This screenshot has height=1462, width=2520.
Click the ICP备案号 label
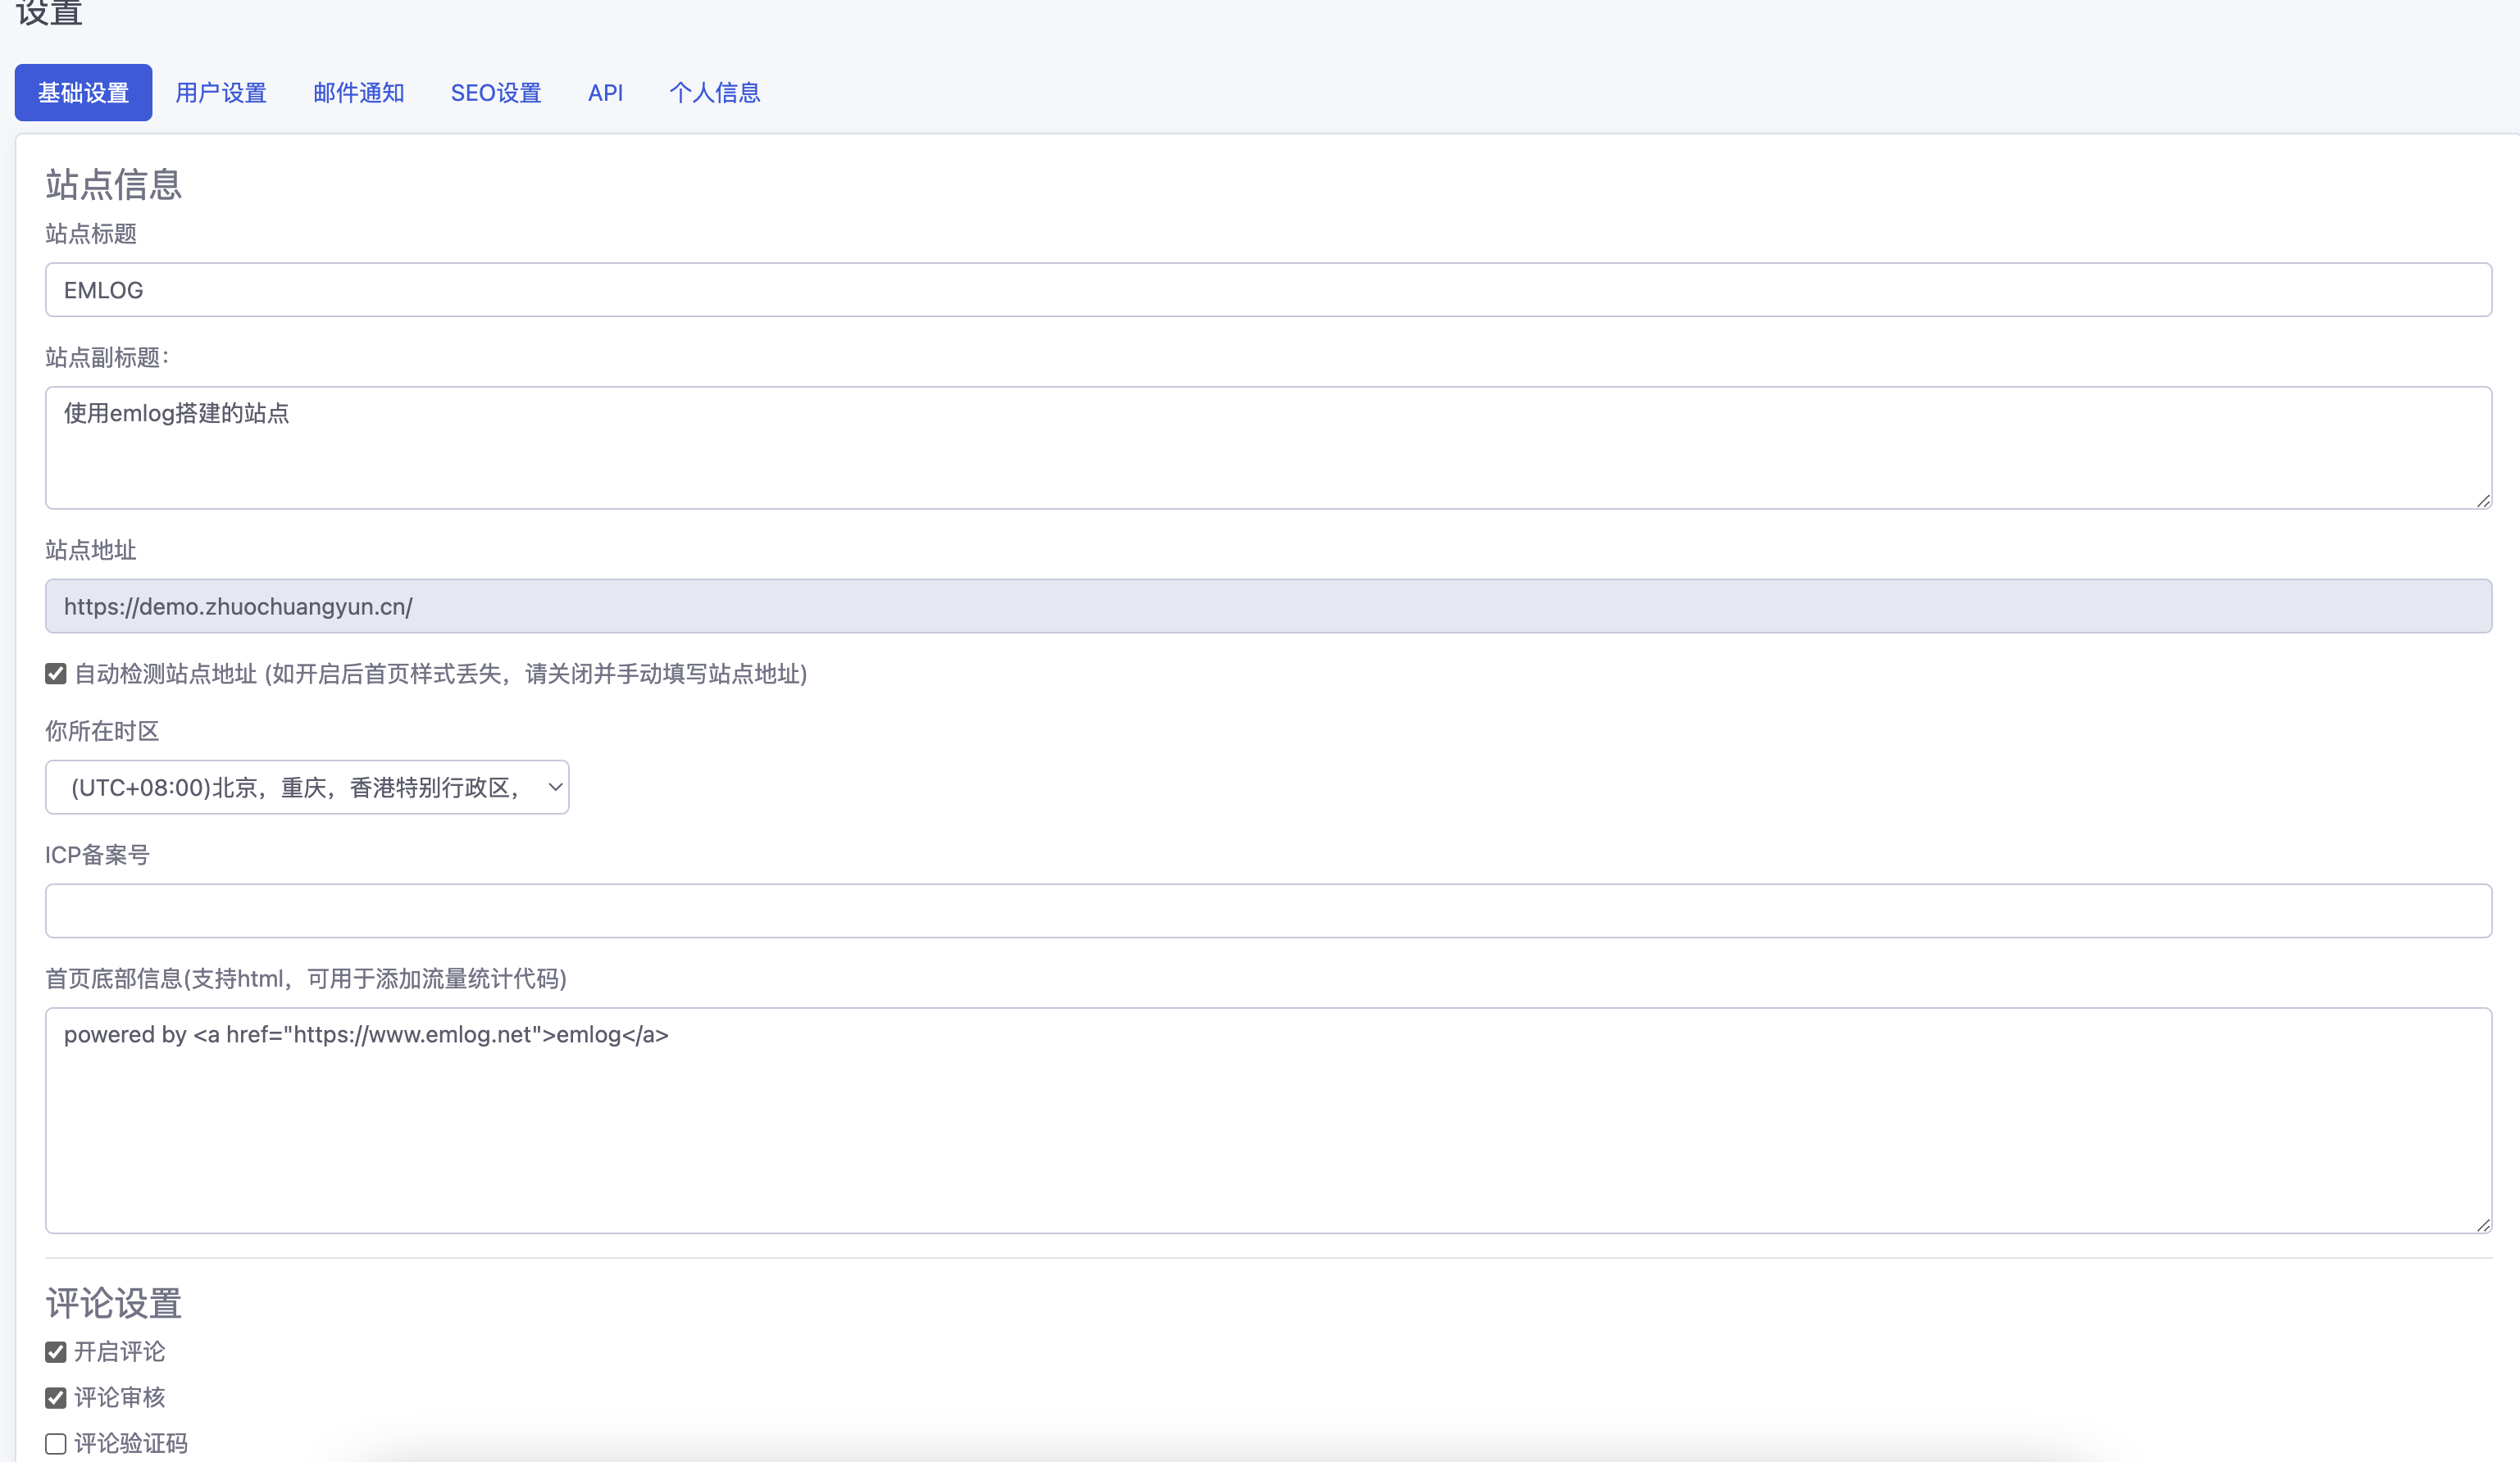[97, 855]
